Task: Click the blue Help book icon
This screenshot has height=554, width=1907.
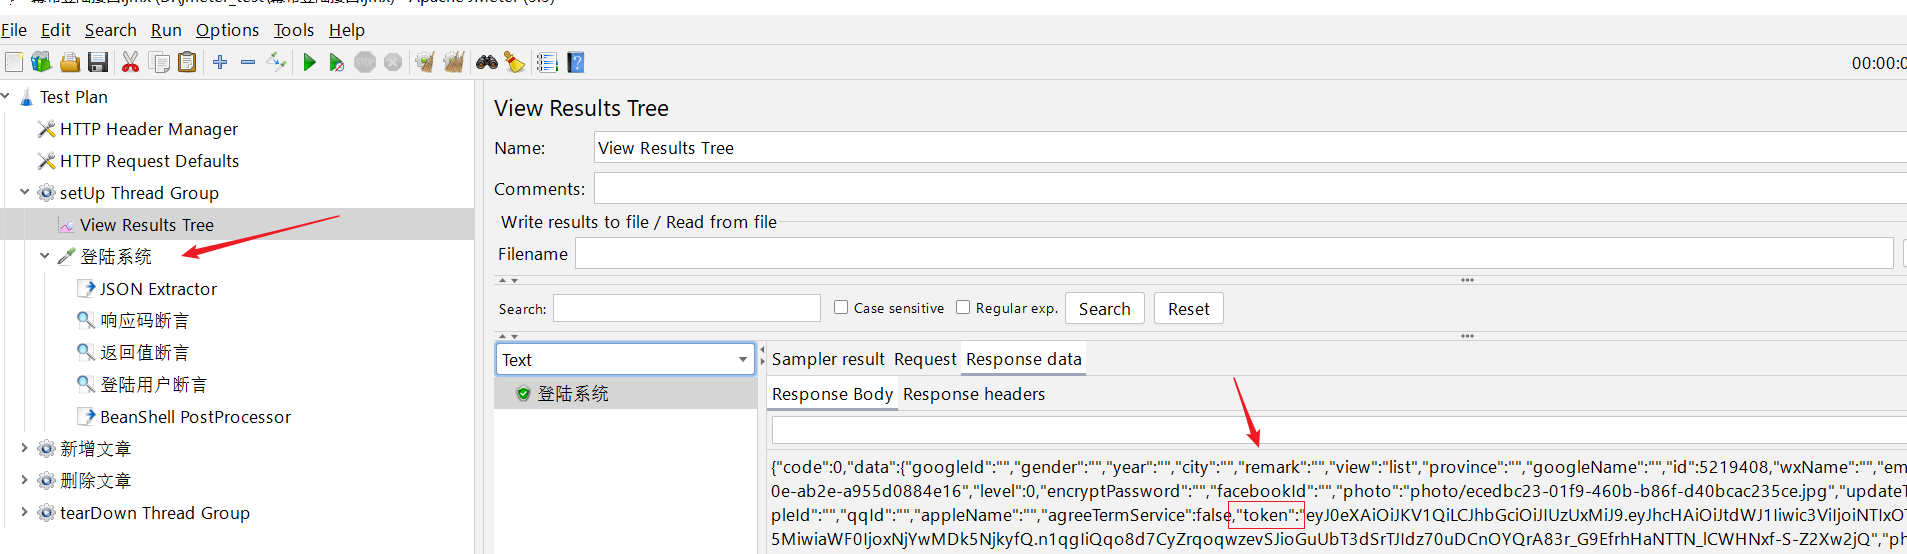Action: pos(576,63)
